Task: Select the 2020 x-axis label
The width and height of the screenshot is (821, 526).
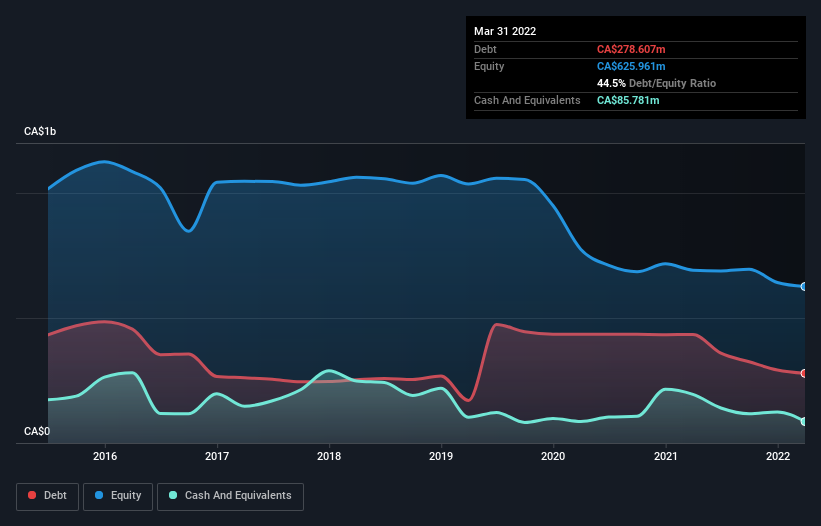Action: pos(553,456)
